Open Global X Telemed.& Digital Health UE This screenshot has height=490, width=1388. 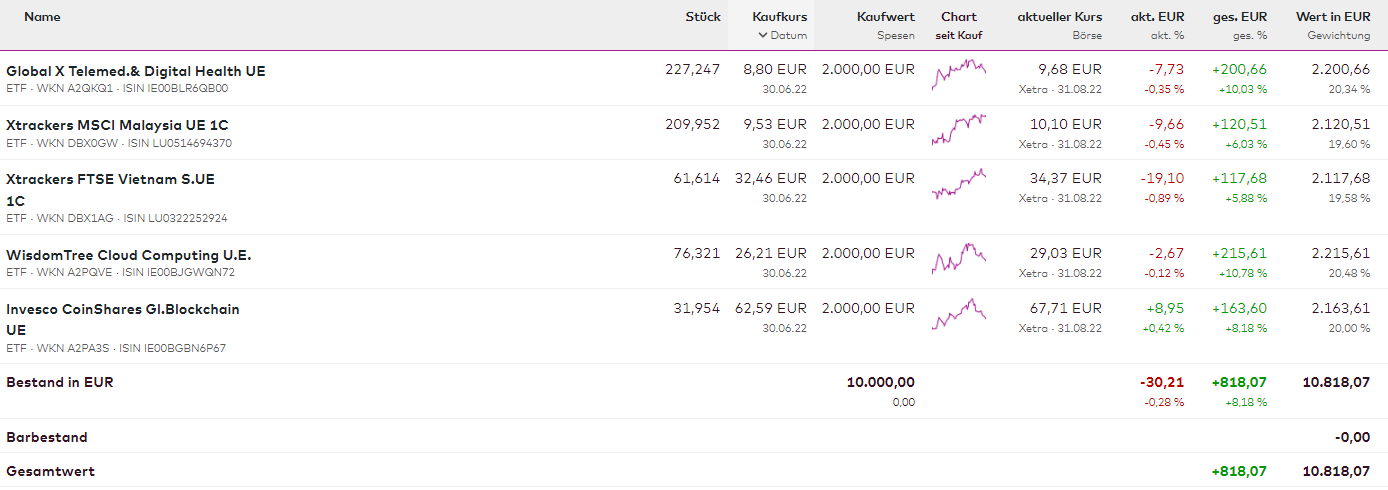136,71
